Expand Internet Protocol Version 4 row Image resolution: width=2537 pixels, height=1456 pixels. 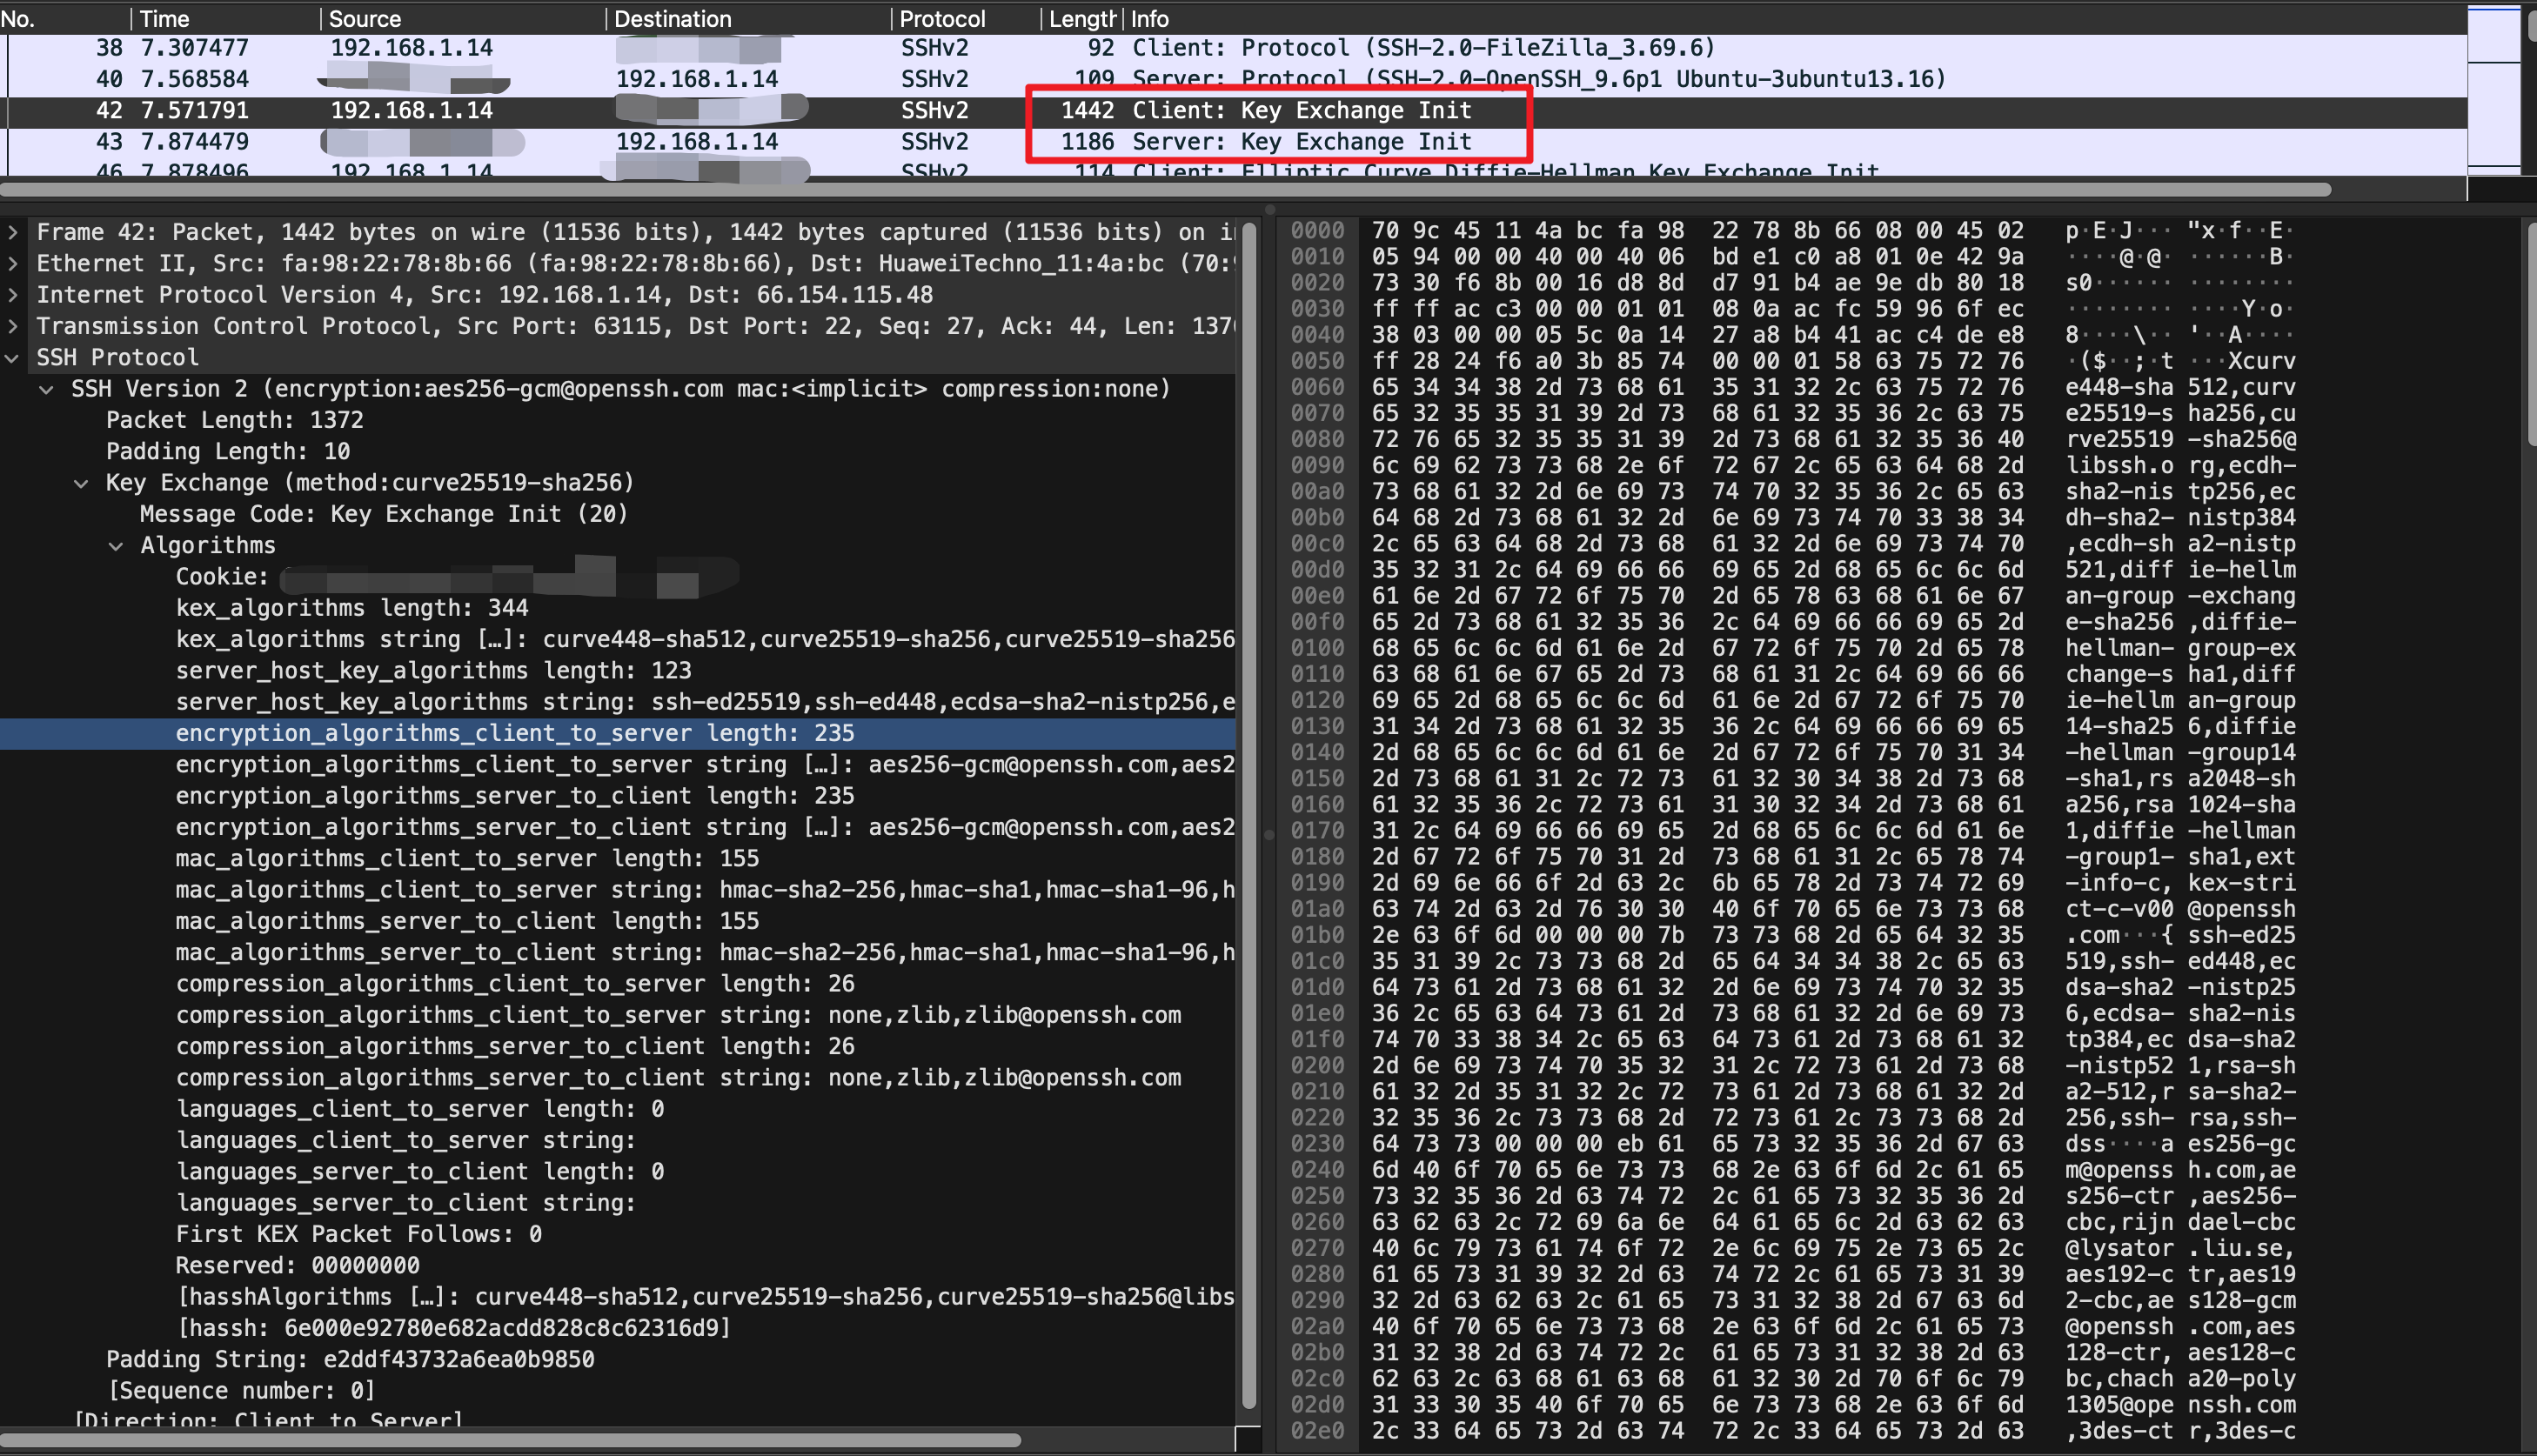(13, 294)
